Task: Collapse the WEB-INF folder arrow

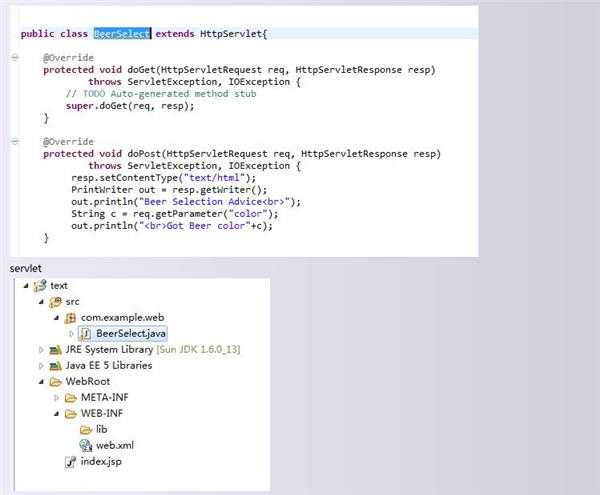Action: coord(57,414)
